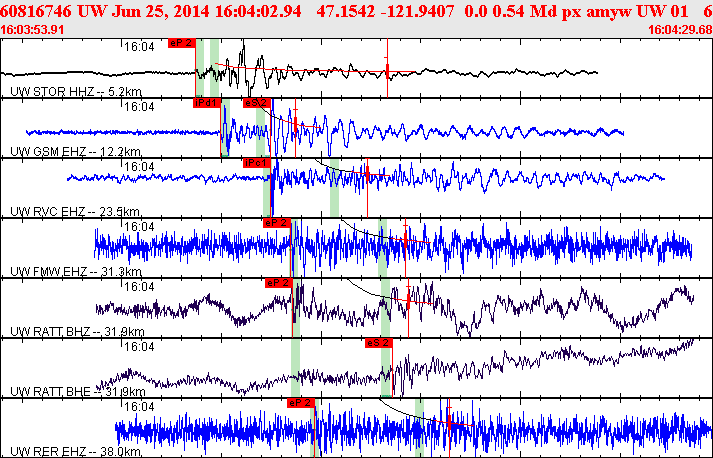
Task: Click the 16:04 time tick label on GSM EHZ trace
Action: (x=139, y=106)
